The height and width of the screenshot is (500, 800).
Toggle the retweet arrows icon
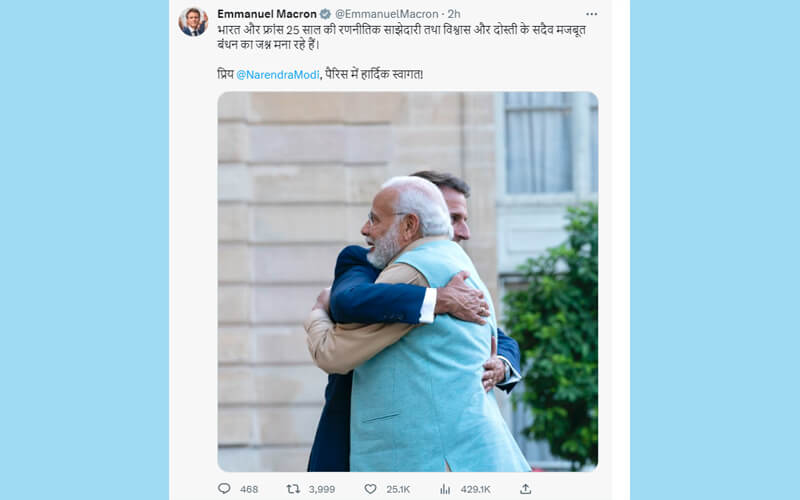point(294,489)
